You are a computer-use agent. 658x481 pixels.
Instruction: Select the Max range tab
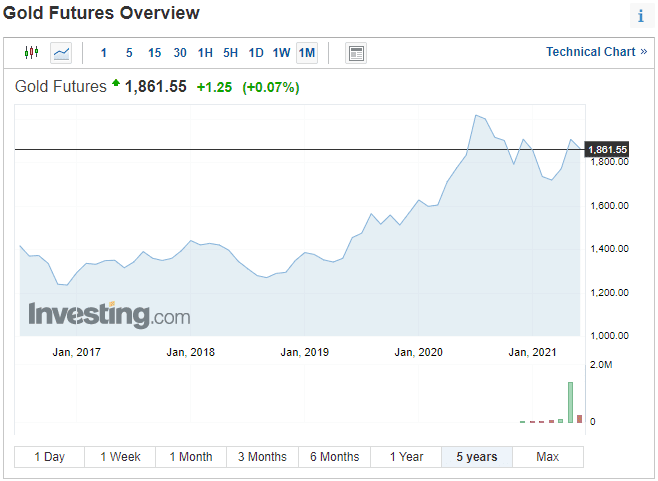click(x=548, y=457)
